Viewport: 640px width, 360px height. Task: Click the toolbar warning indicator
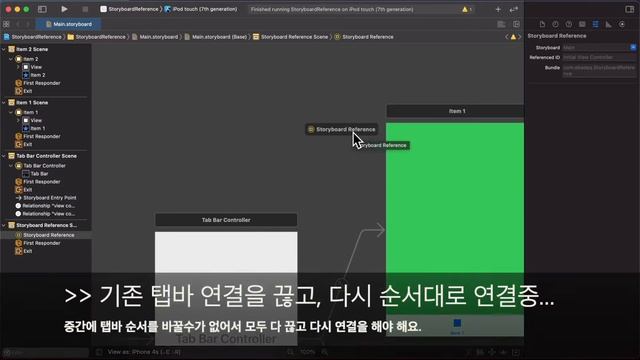[467, 9]
